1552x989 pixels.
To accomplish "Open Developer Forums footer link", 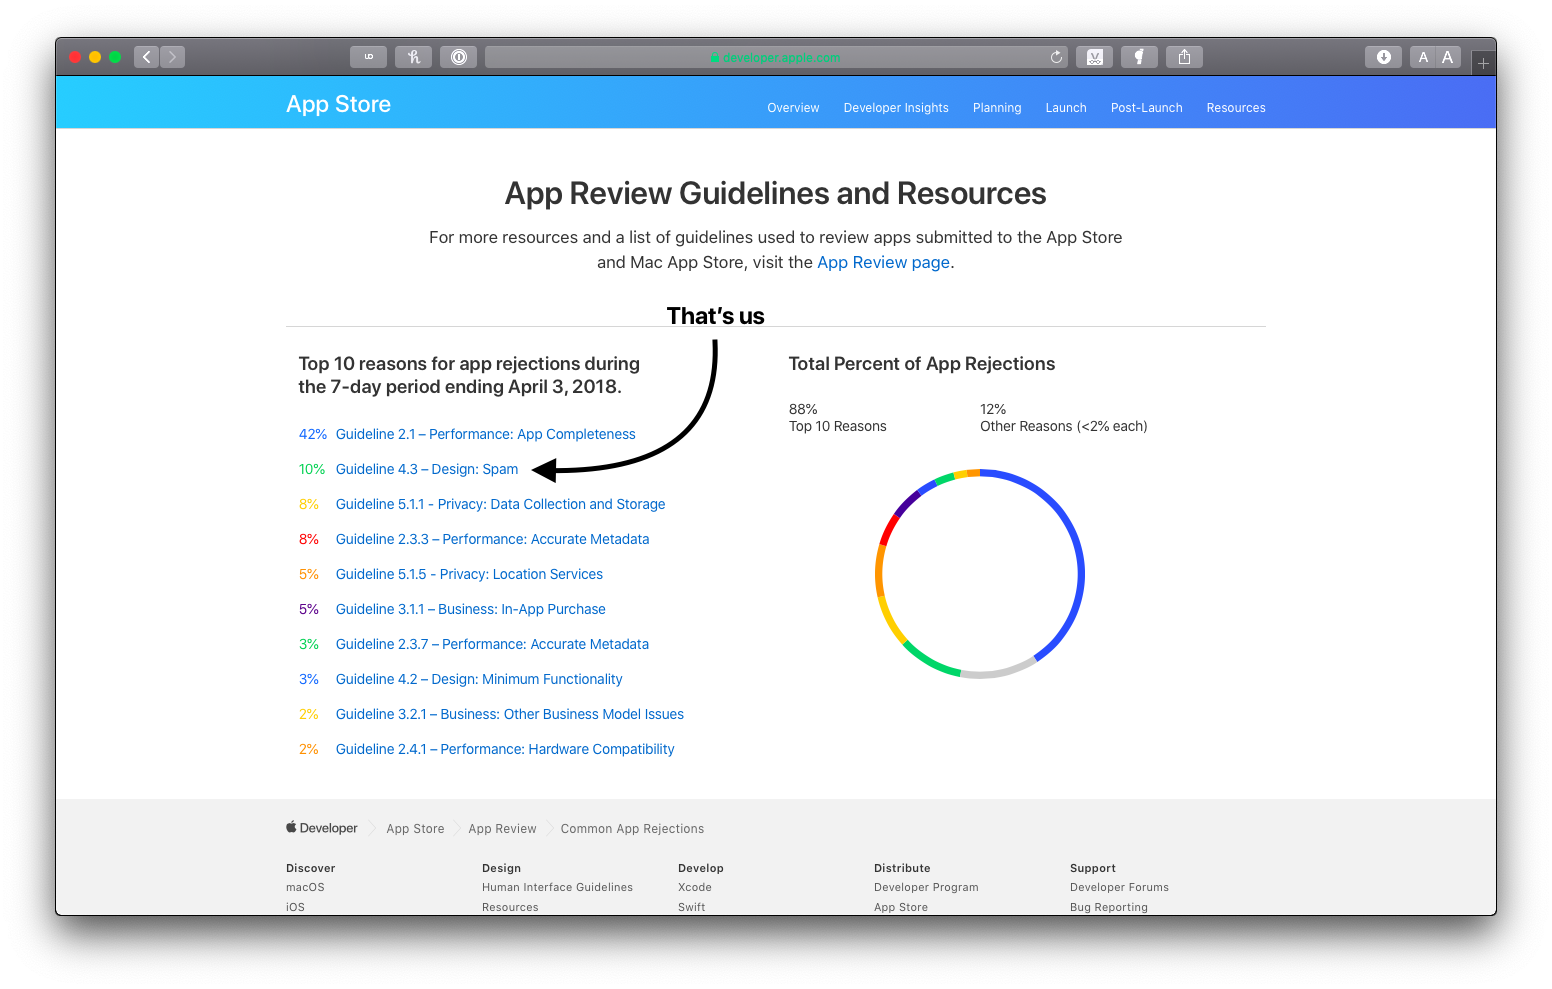I will coord(1119,887).
